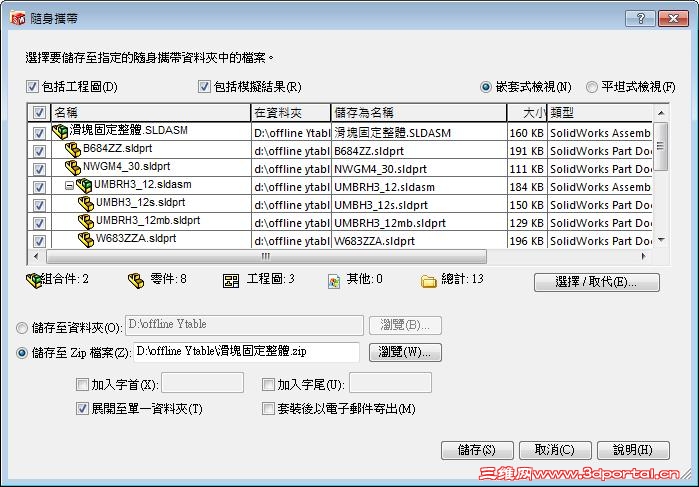Click the 儲存為名稱 cell B684ZZ.sldprt
This screenshot has width=699, height=487.
point(419,151)
